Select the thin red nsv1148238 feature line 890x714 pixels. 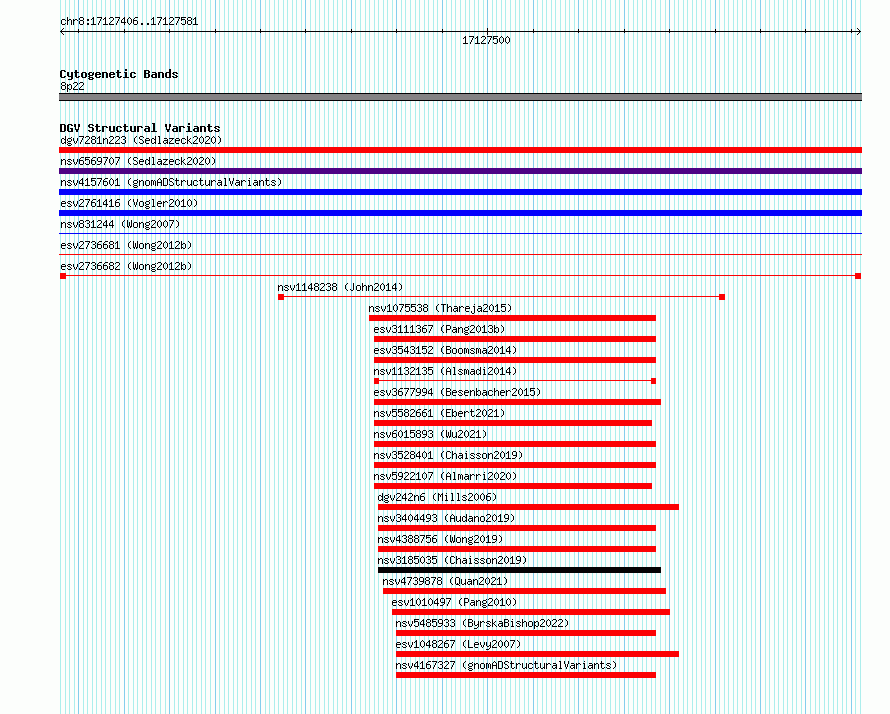pyautogui.click(x=501, y=297)
